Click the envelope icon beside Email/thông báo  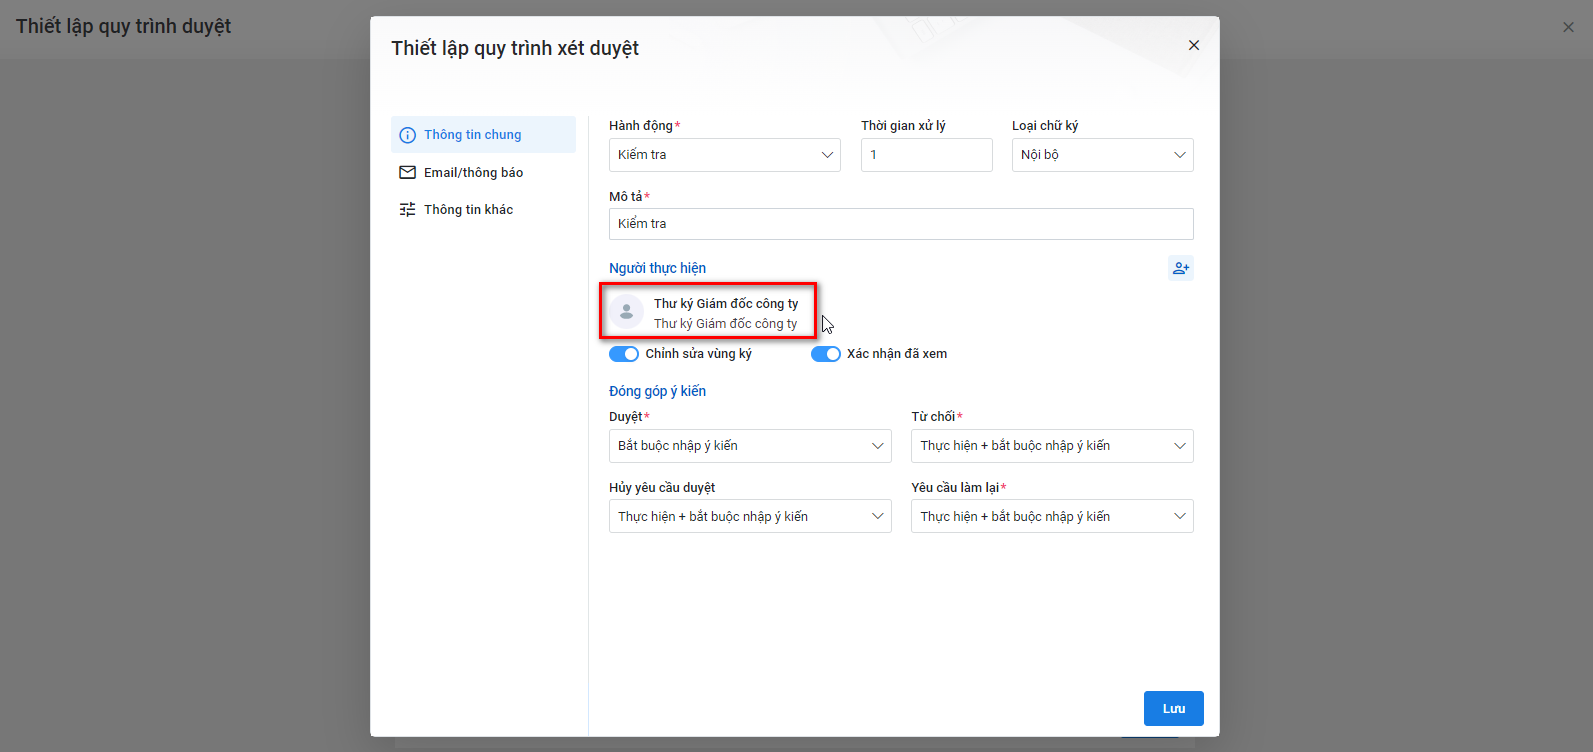pos(407,172)
